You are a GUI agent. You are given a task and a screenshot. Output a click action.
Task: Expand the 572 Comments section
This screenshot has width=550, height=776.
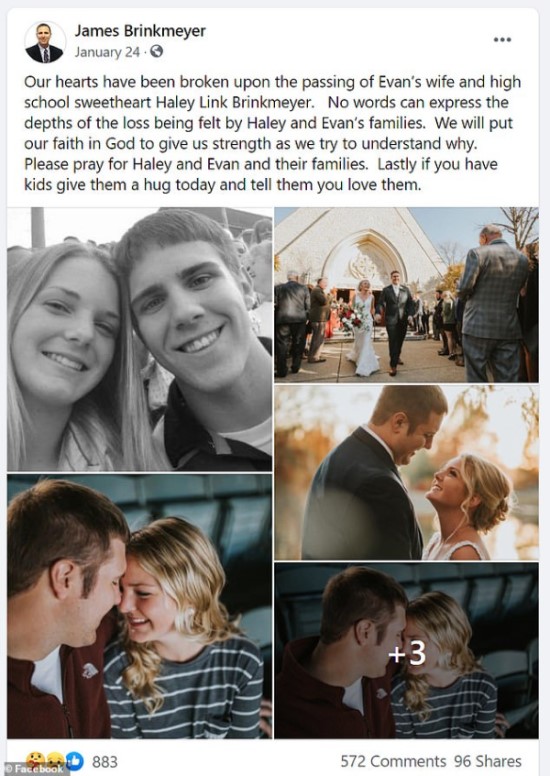click(393, 761)
